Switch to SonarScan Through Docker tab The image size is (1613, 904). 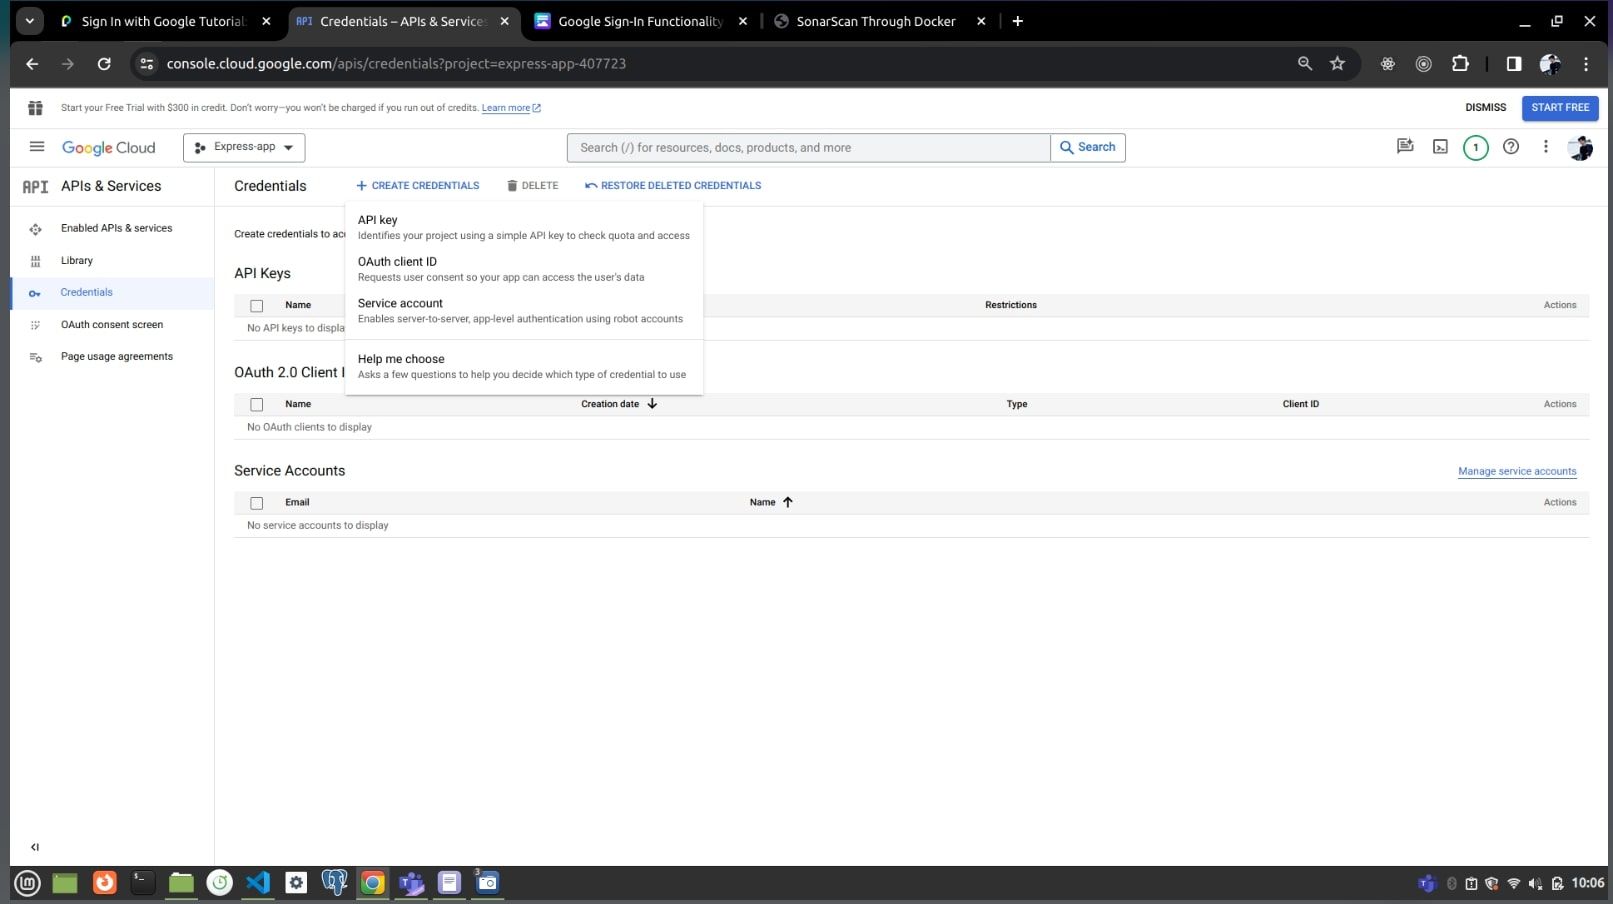click(880, 21)
